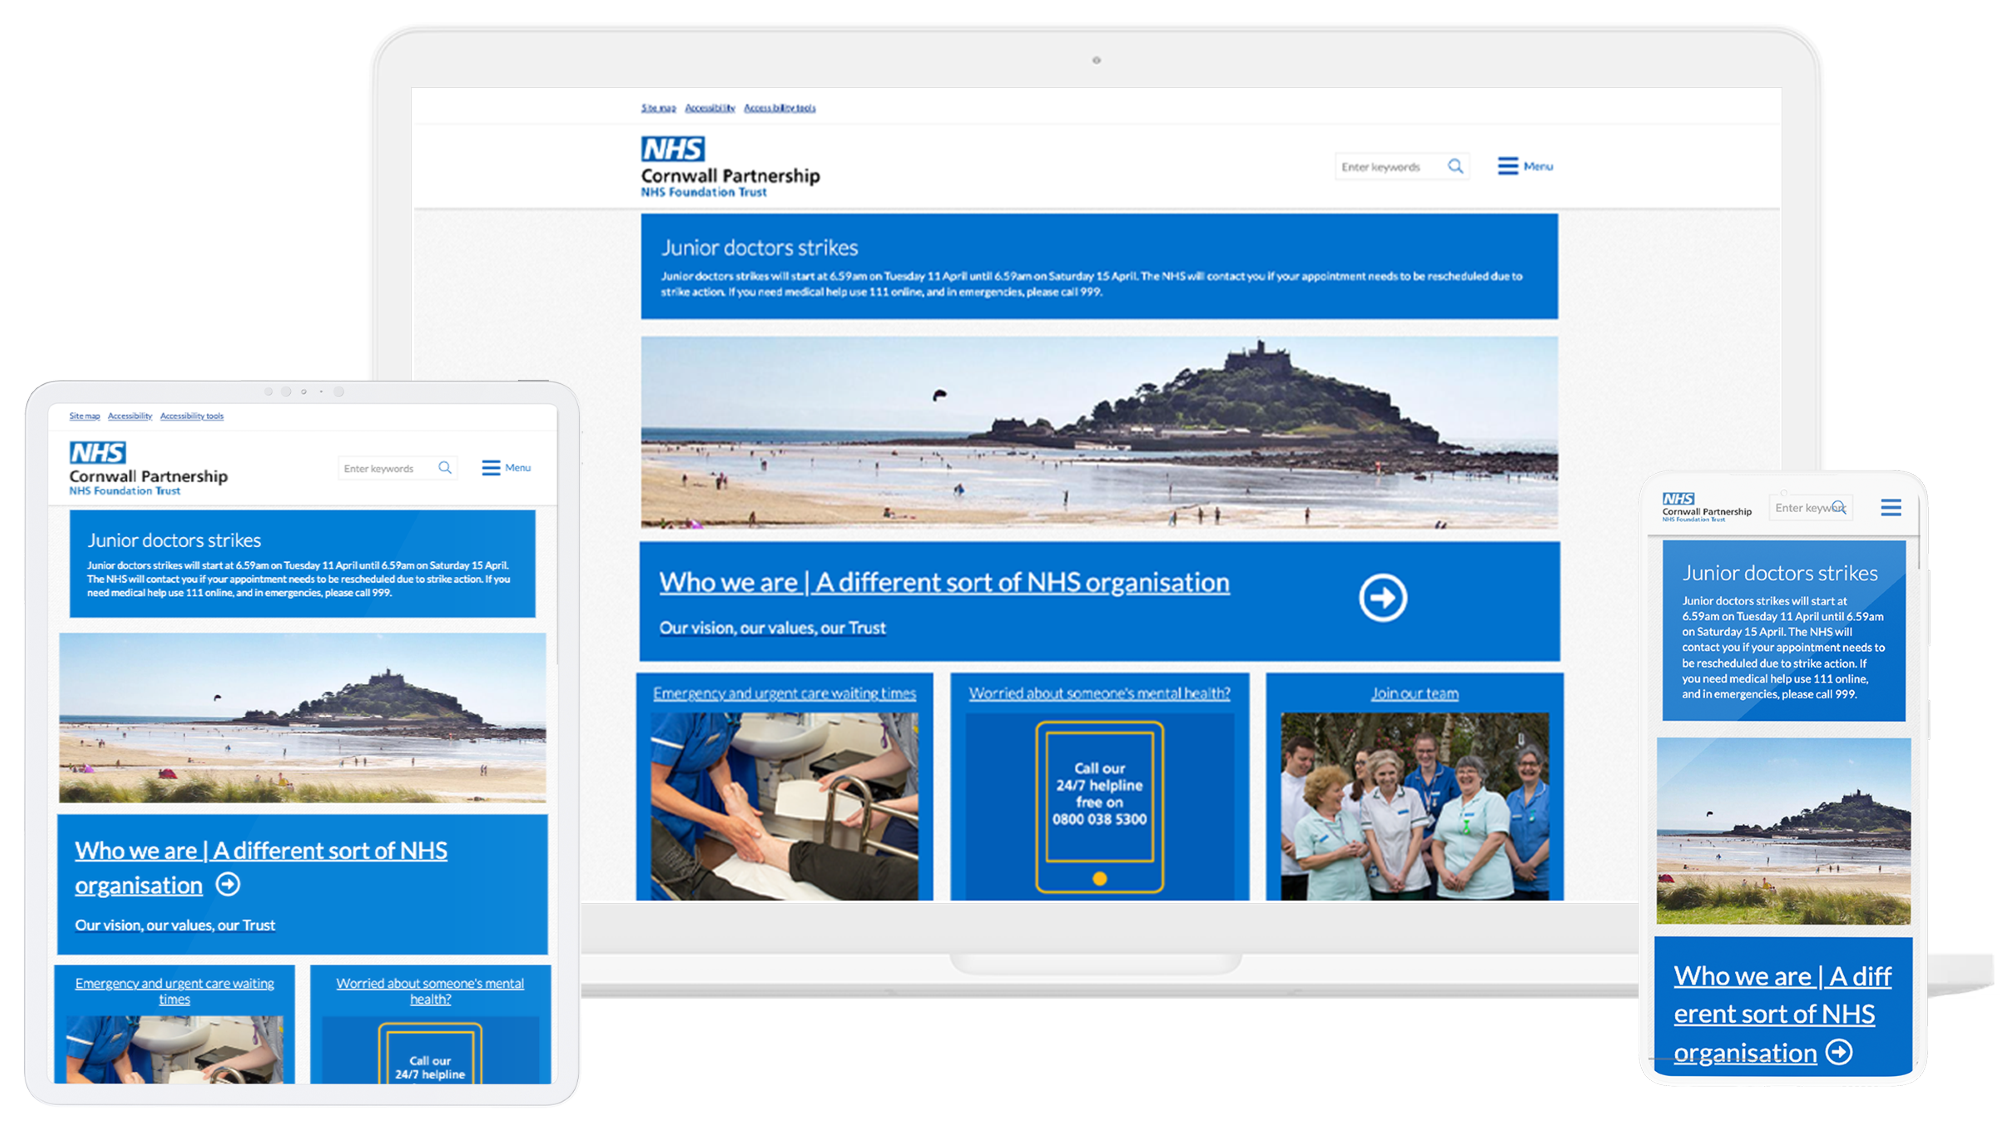The width and height of the screenshot is (2000, 1128).
Task: Open 'Join our team' link on the laptop
Action: click(x=1414, y=693)
